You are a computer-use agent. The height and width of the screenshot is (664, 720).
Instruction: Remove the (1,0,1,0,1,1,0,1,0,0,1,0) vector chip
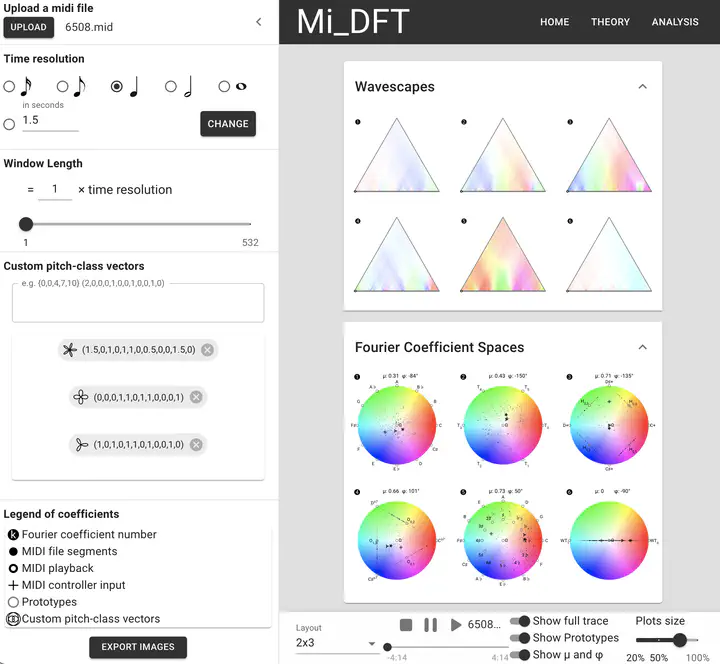click(x=196, y=445)
